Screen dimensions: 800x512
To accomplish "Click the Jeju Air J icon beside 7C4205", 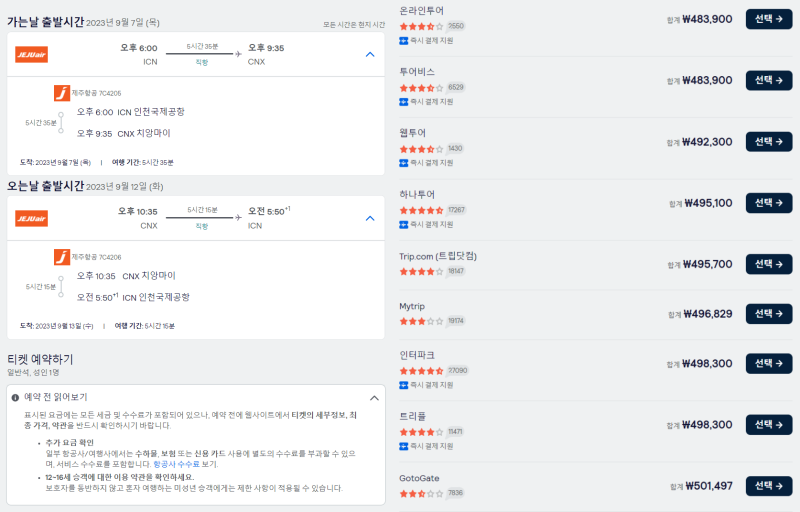I will [x=62, y=93].
